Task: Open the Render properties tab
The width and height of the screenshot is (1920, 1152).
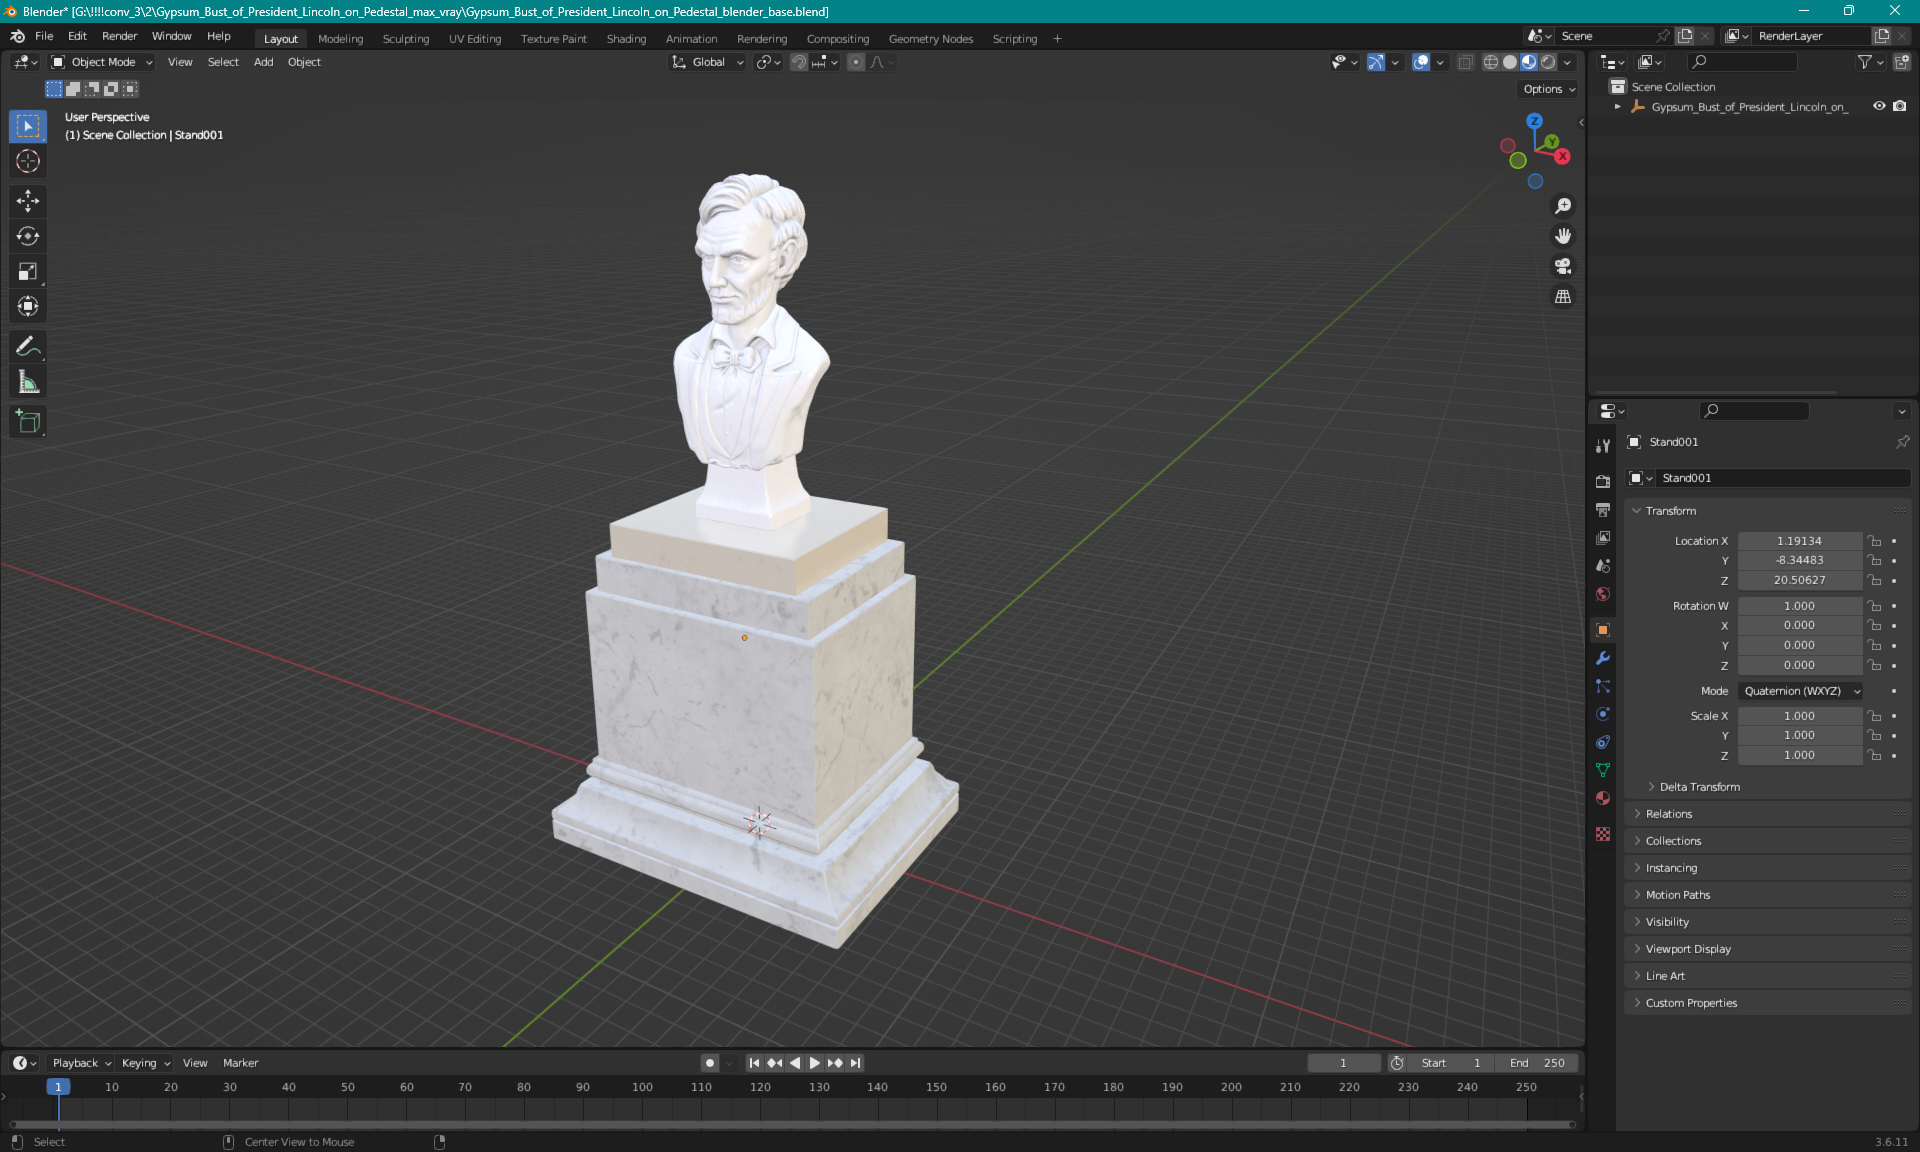Action: (1603, 481)
